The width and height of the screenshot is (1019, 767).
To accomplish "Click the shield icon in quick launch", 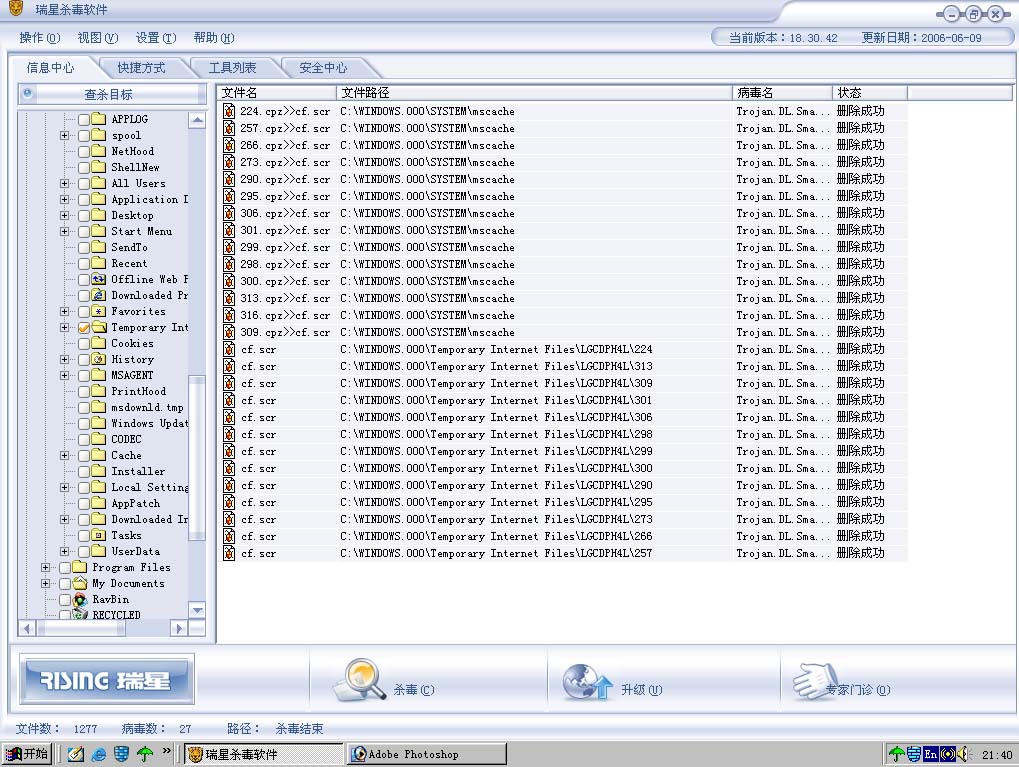I will [x=122, y=754].
